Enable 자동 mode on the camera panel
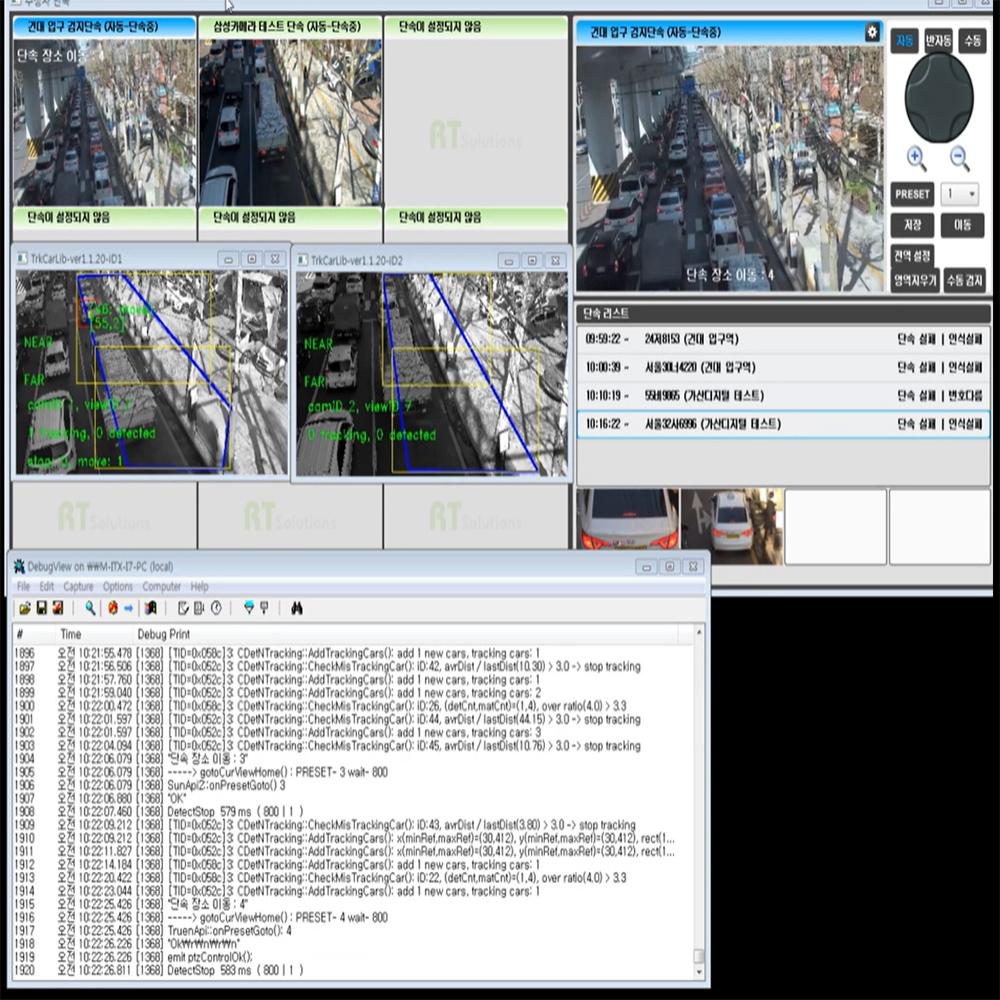Viewport: 1000px width, 1000px height. click(904, 41)
